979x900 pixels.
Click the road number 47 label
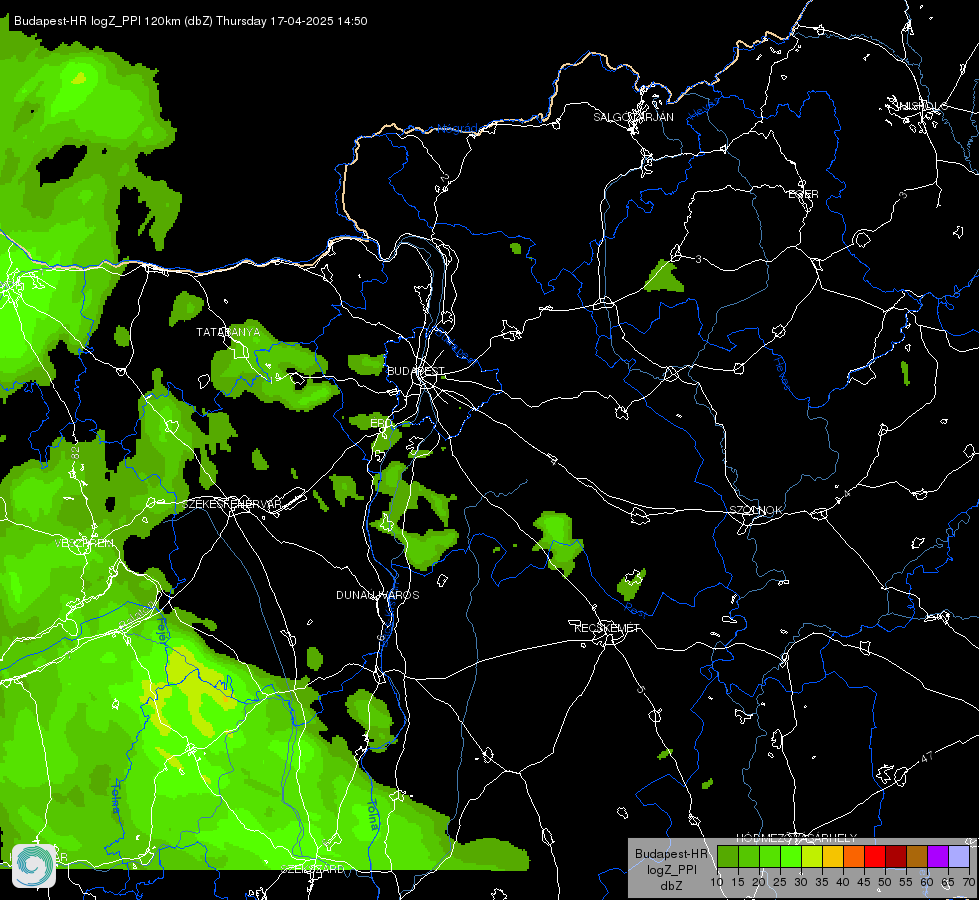point(927,757)
